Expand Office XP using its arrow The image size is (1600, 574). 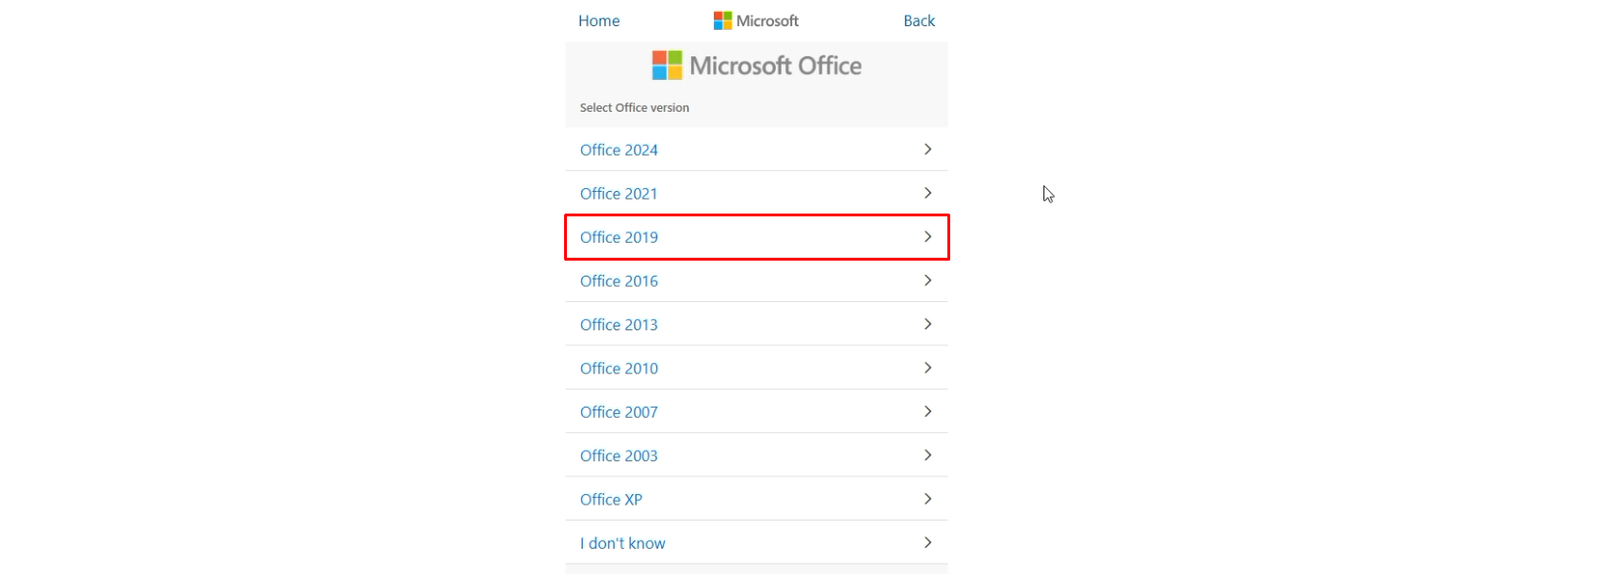[x=928, y=499]
